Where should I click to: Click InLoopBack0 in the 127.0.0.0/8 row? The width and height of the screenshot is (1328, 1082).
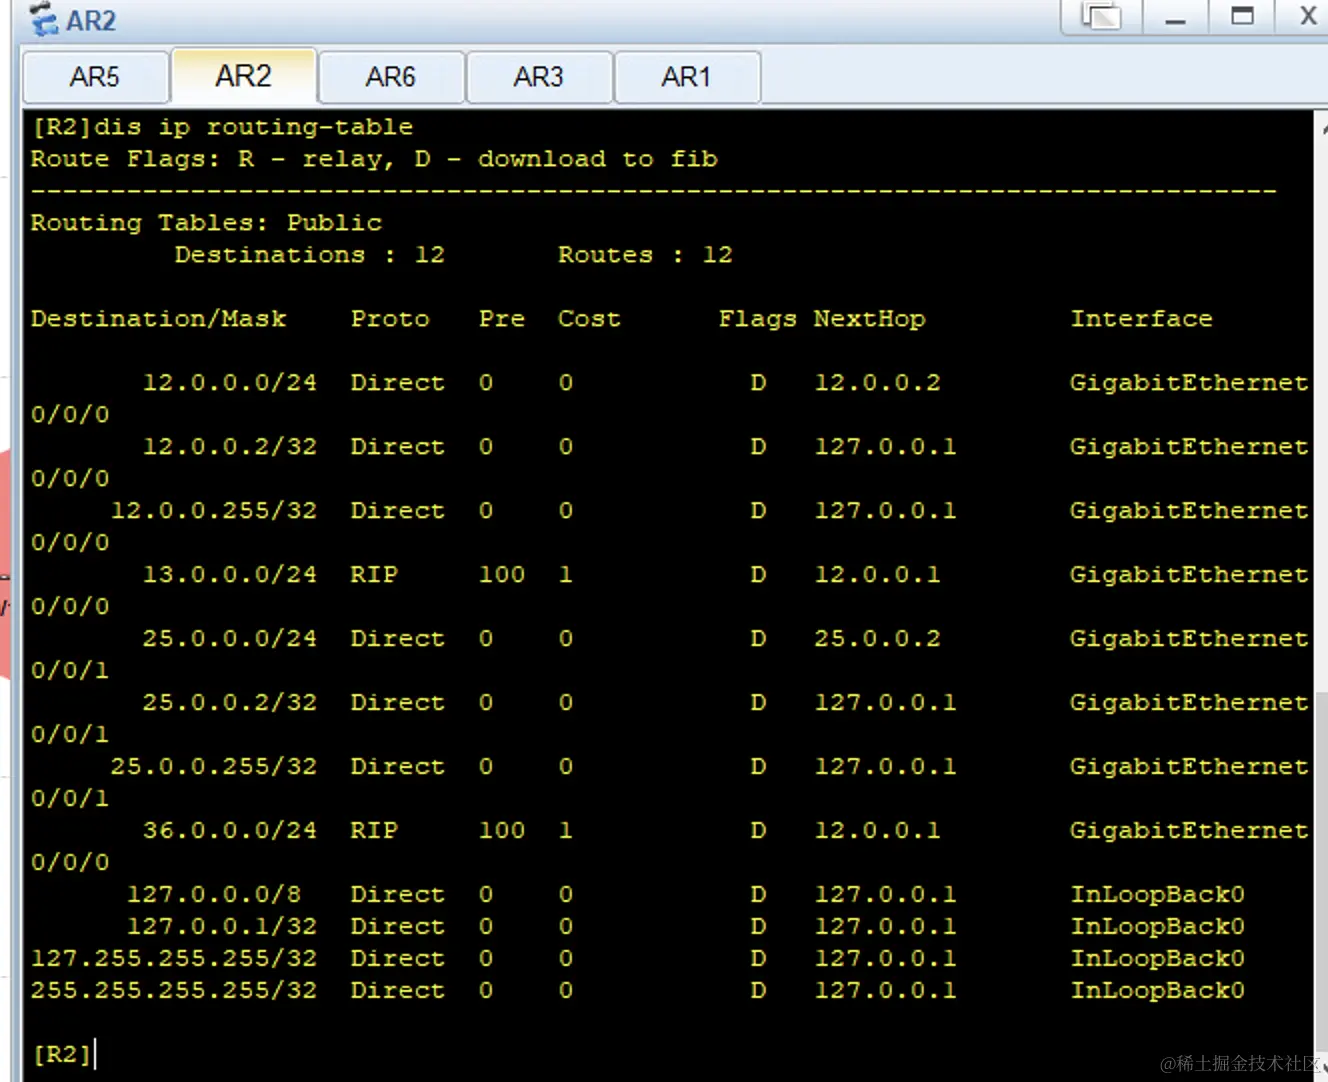pyautogui.click(x=1158, y=894)
